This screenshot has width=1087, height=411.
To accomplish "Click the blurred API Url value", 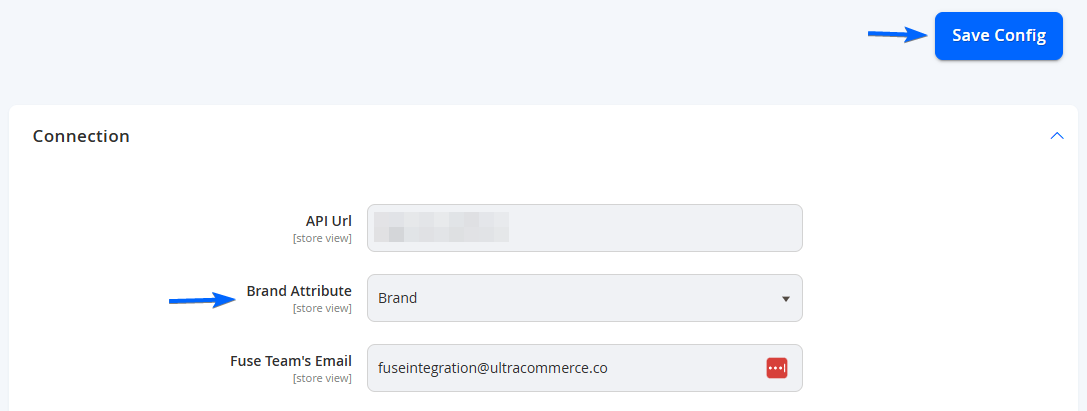I will (442, 227).
